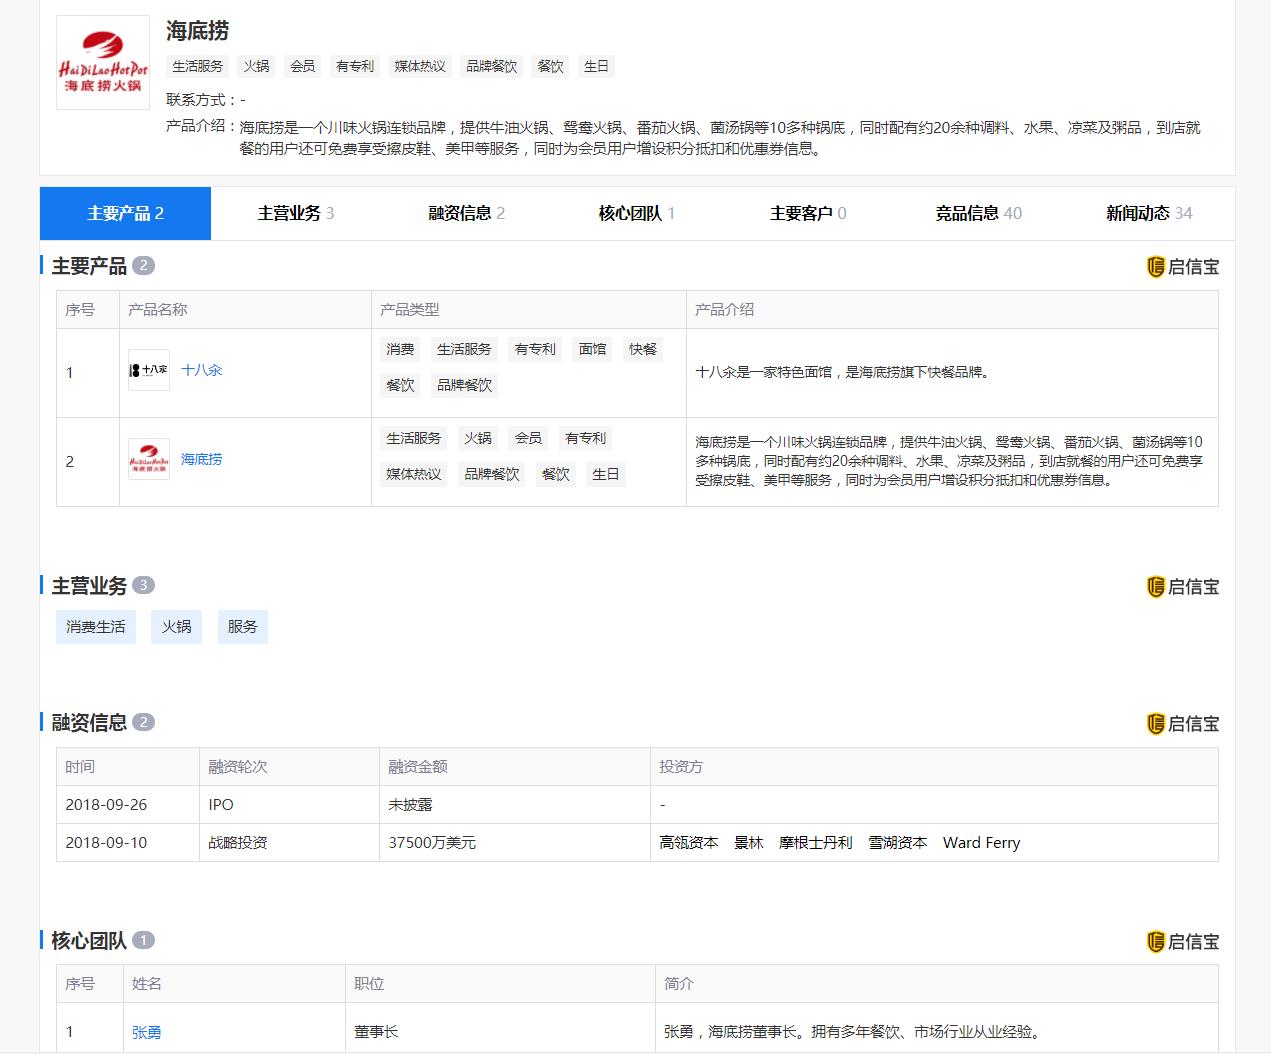Click the 有专利 tag in the header
This screenshot has width=1271, height=1054.
355,66
